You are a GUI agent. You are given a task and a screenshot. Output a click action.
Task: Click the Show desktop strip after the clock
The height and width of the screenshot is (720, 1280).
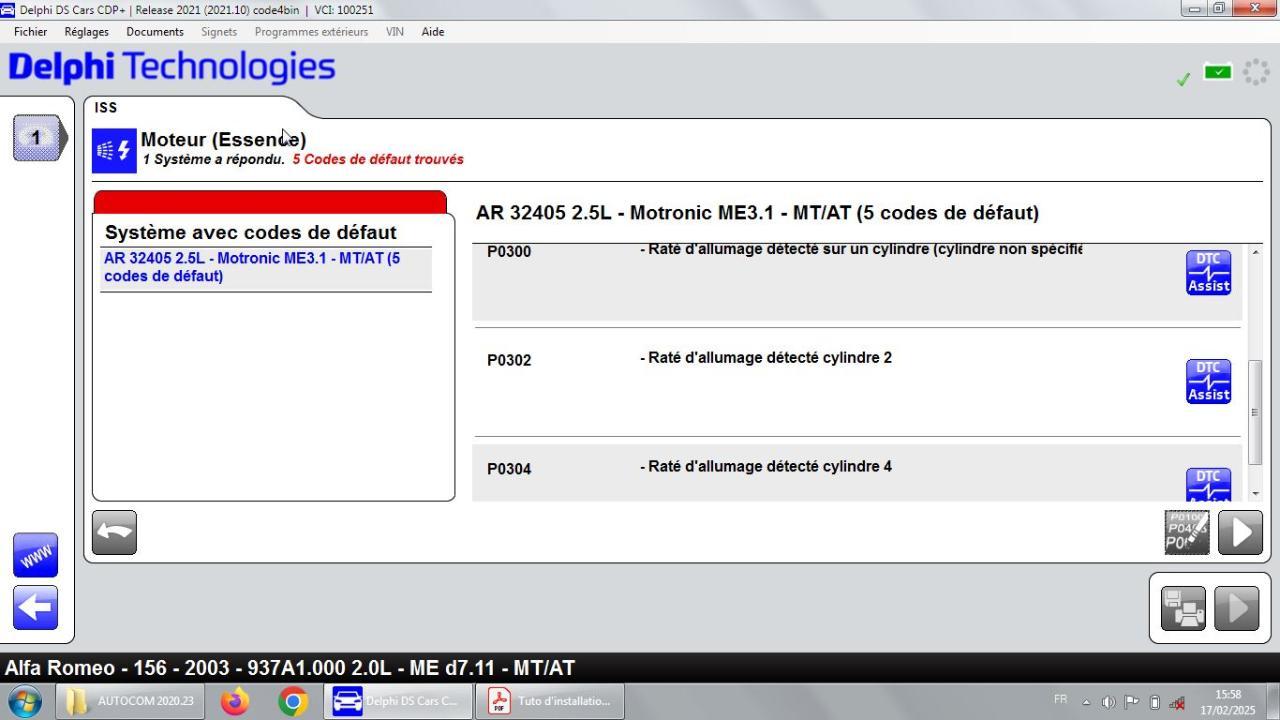[1272, 701]
